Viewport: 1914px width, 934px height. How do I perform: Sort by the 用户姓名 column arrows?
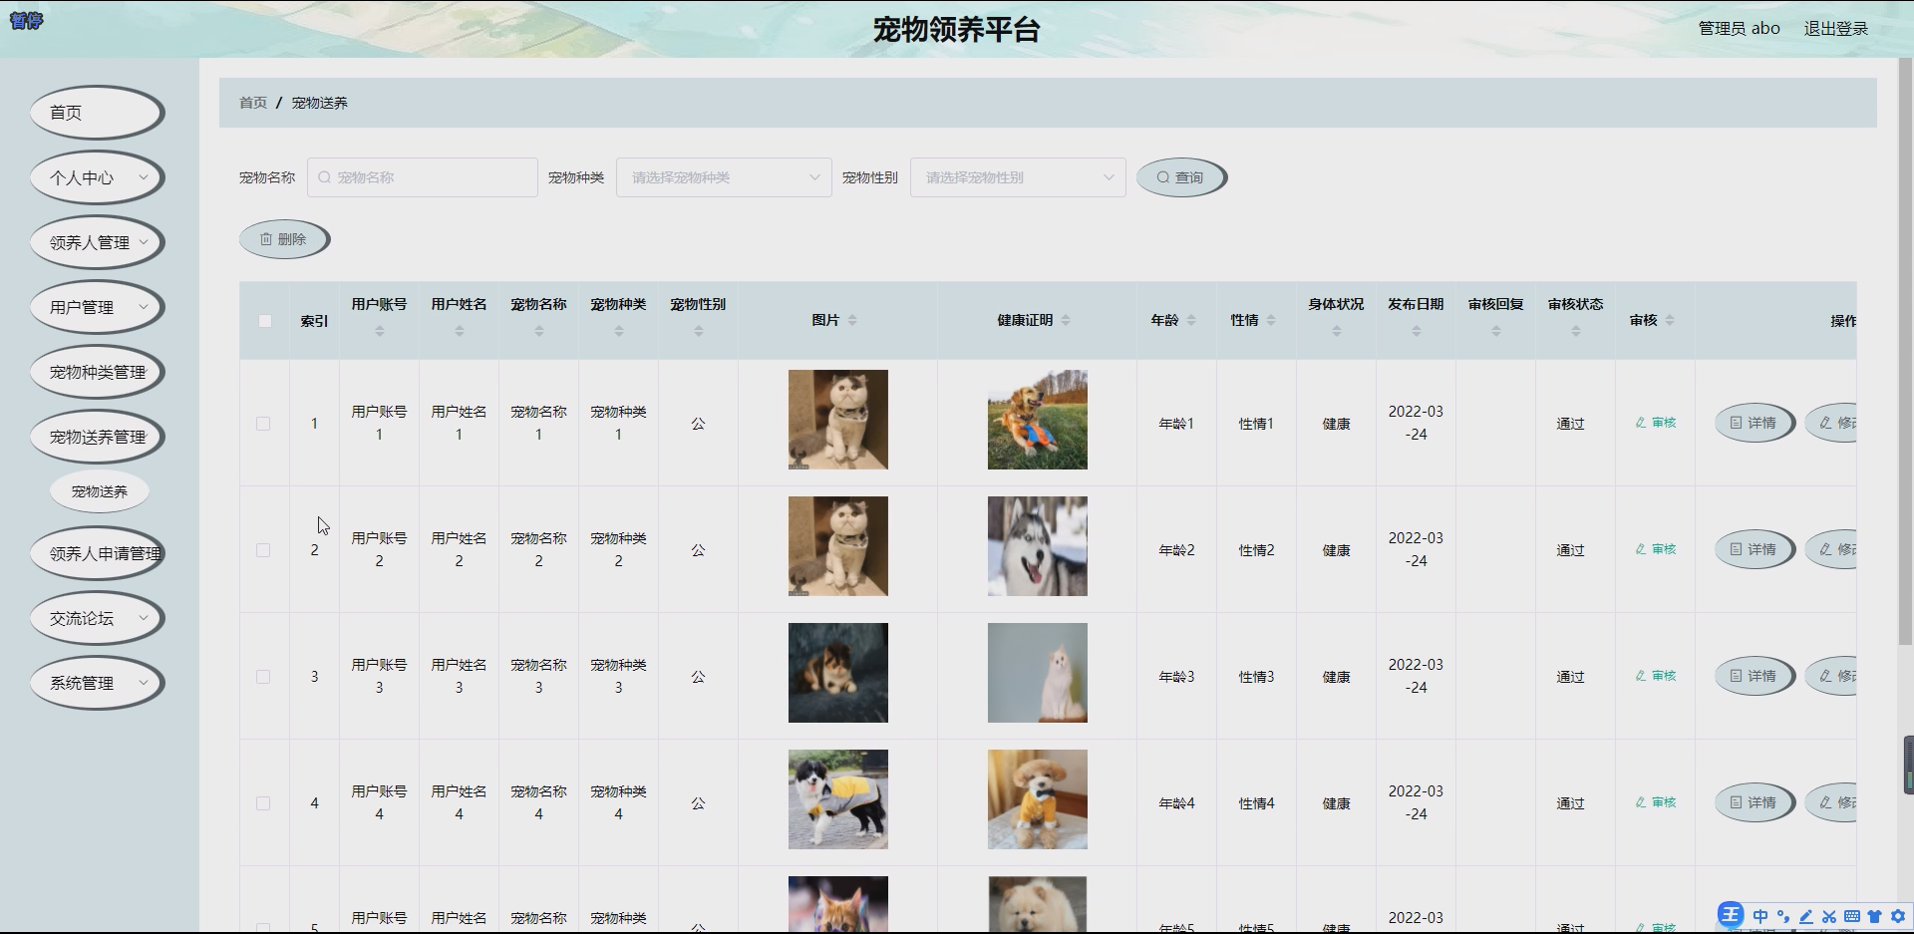(459, 331)
